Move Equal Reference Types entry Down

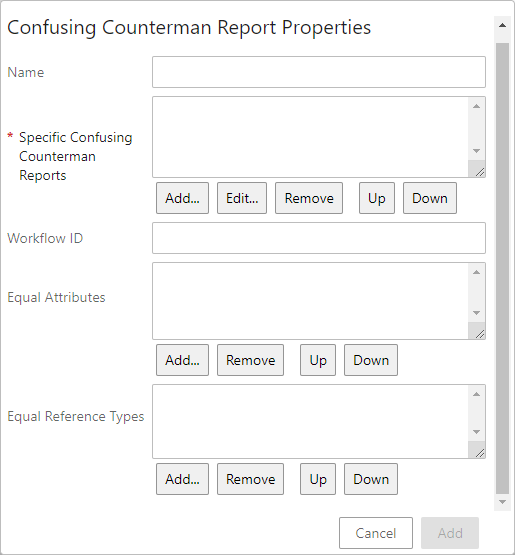(371, 479)
